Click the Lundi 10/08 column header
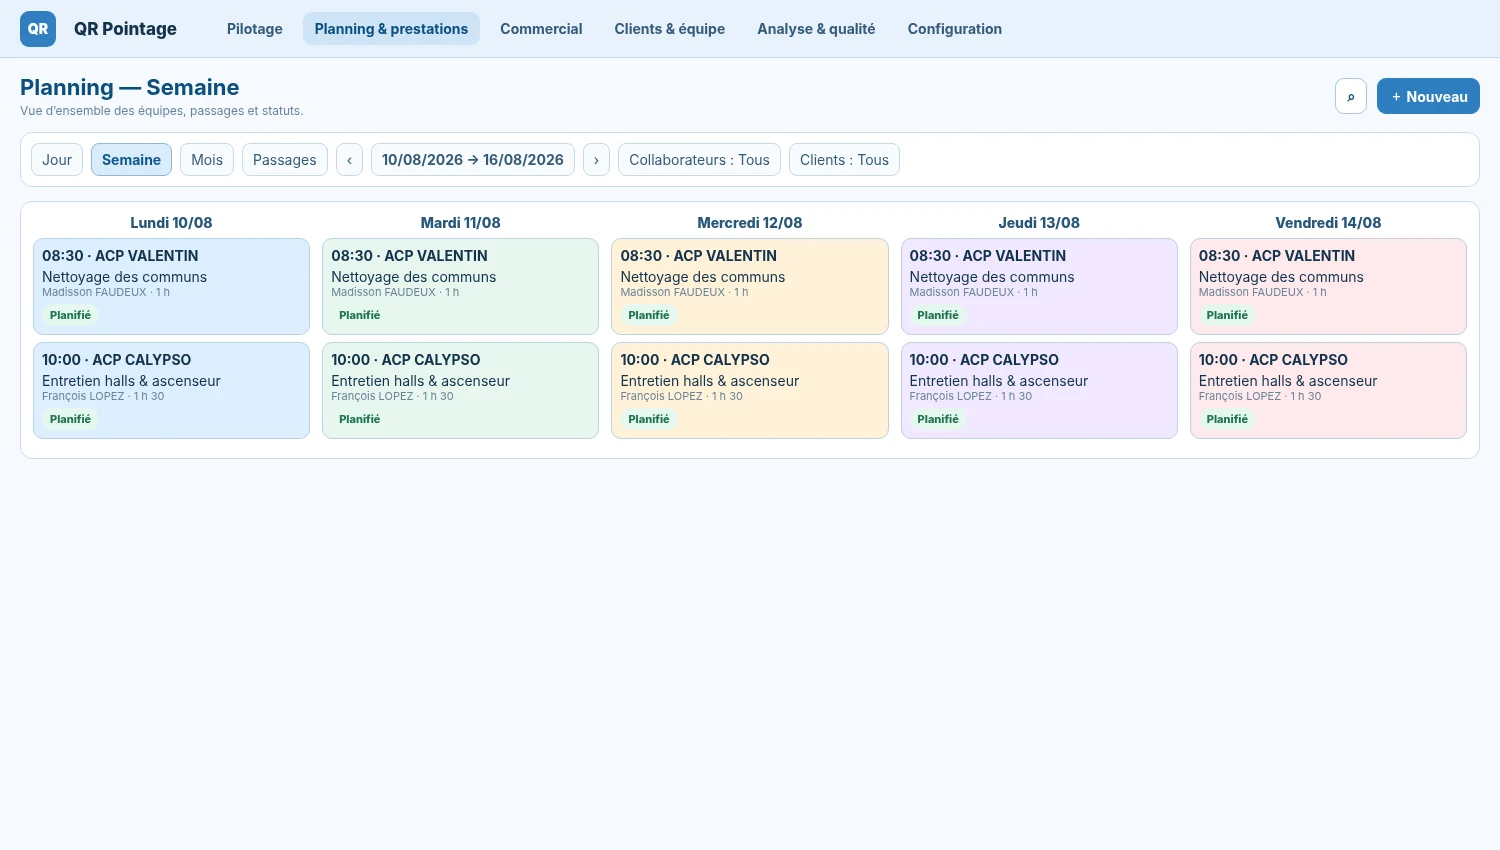 pos(171,223)
